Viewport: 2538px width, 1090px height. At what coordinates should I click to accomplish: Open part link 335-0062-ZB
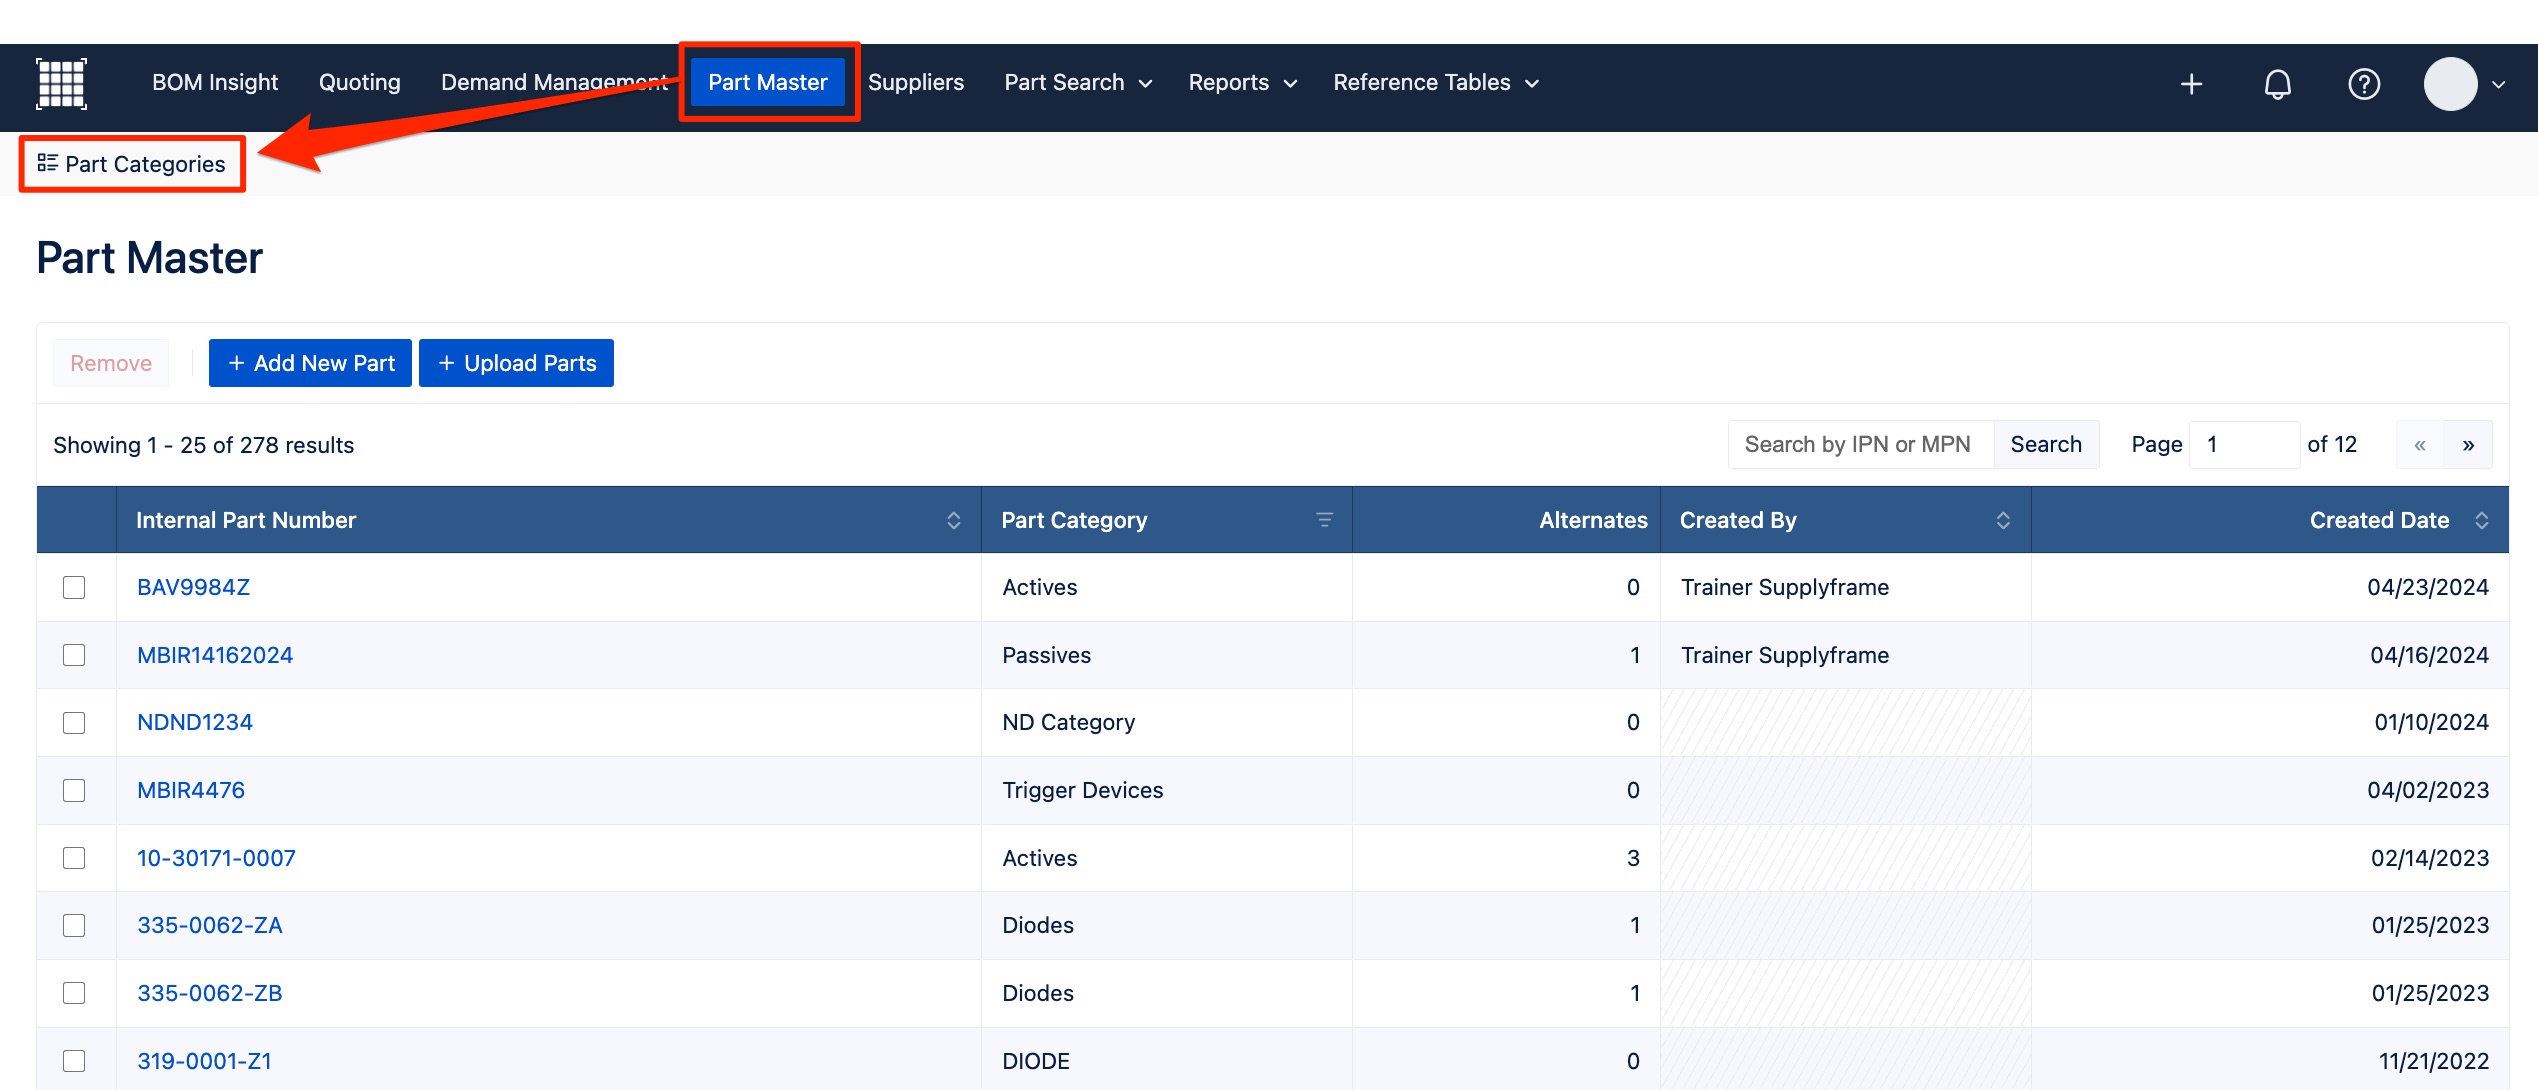click(210, 993)
